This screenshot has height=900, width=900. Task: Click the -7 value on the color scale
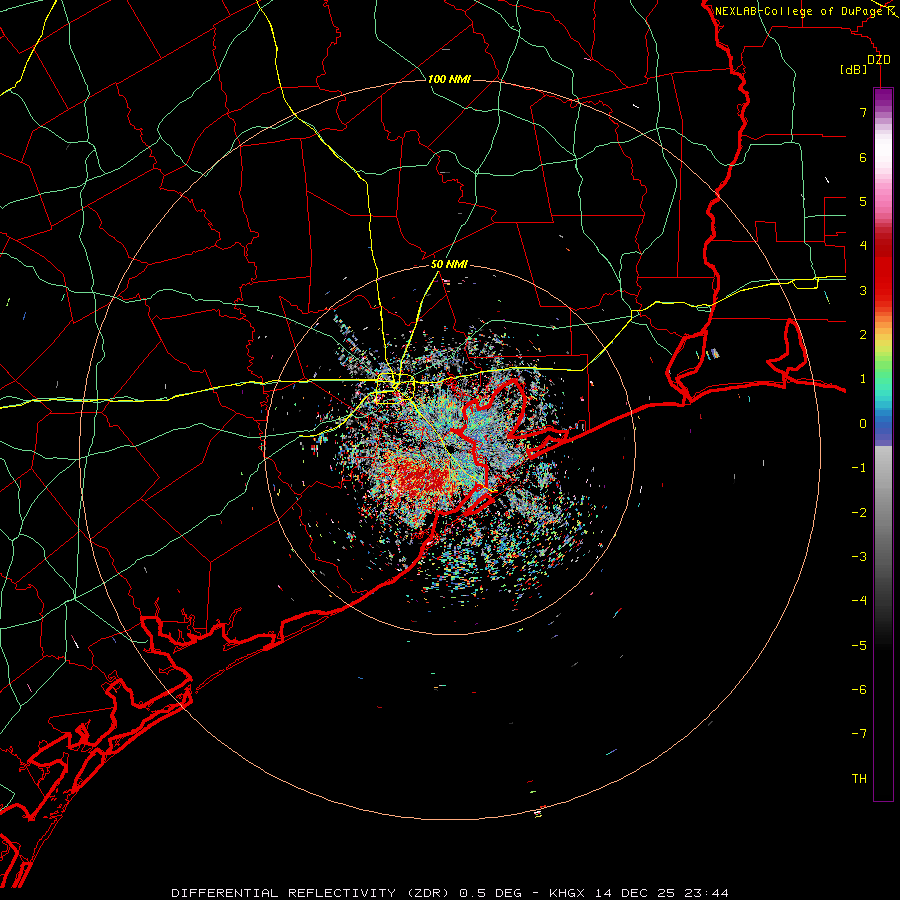point(859,734)
